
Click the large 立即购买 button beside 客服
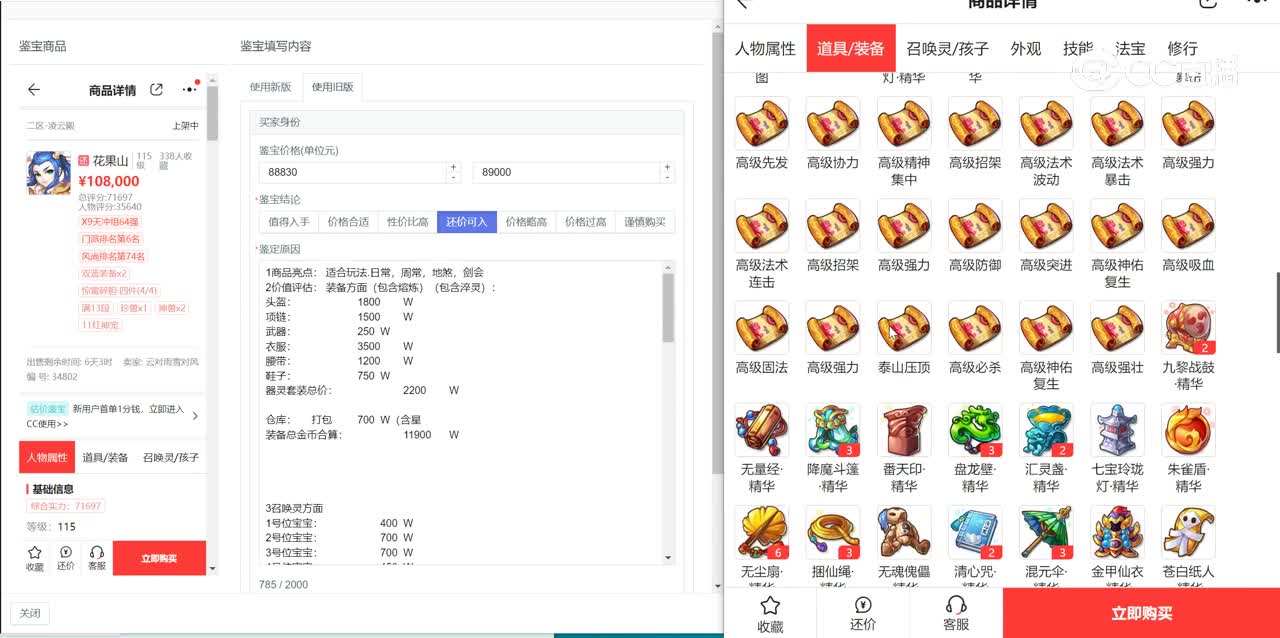(x=1141, y=613)
